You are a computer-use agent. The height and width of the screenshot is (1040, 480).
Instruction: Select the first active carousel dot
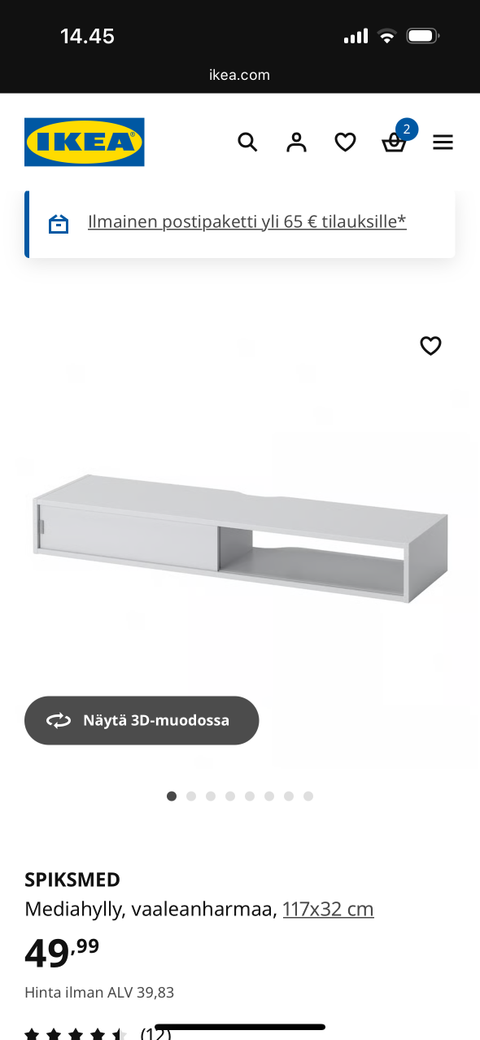click(x=172, y=796)
